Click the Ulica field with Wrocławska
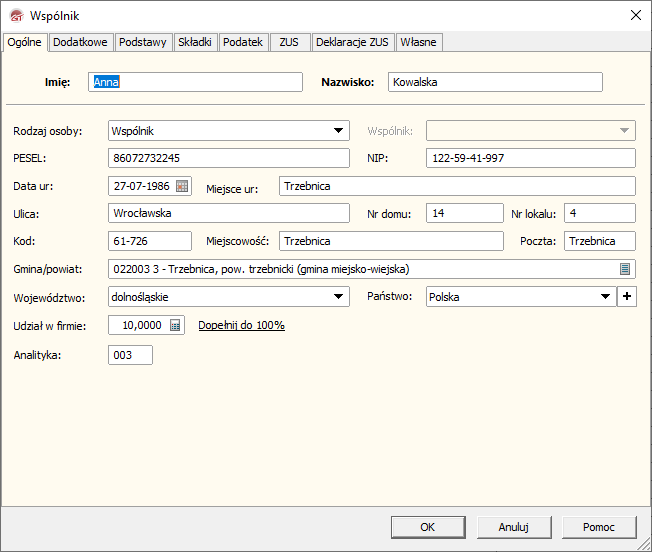 [229, 213]
